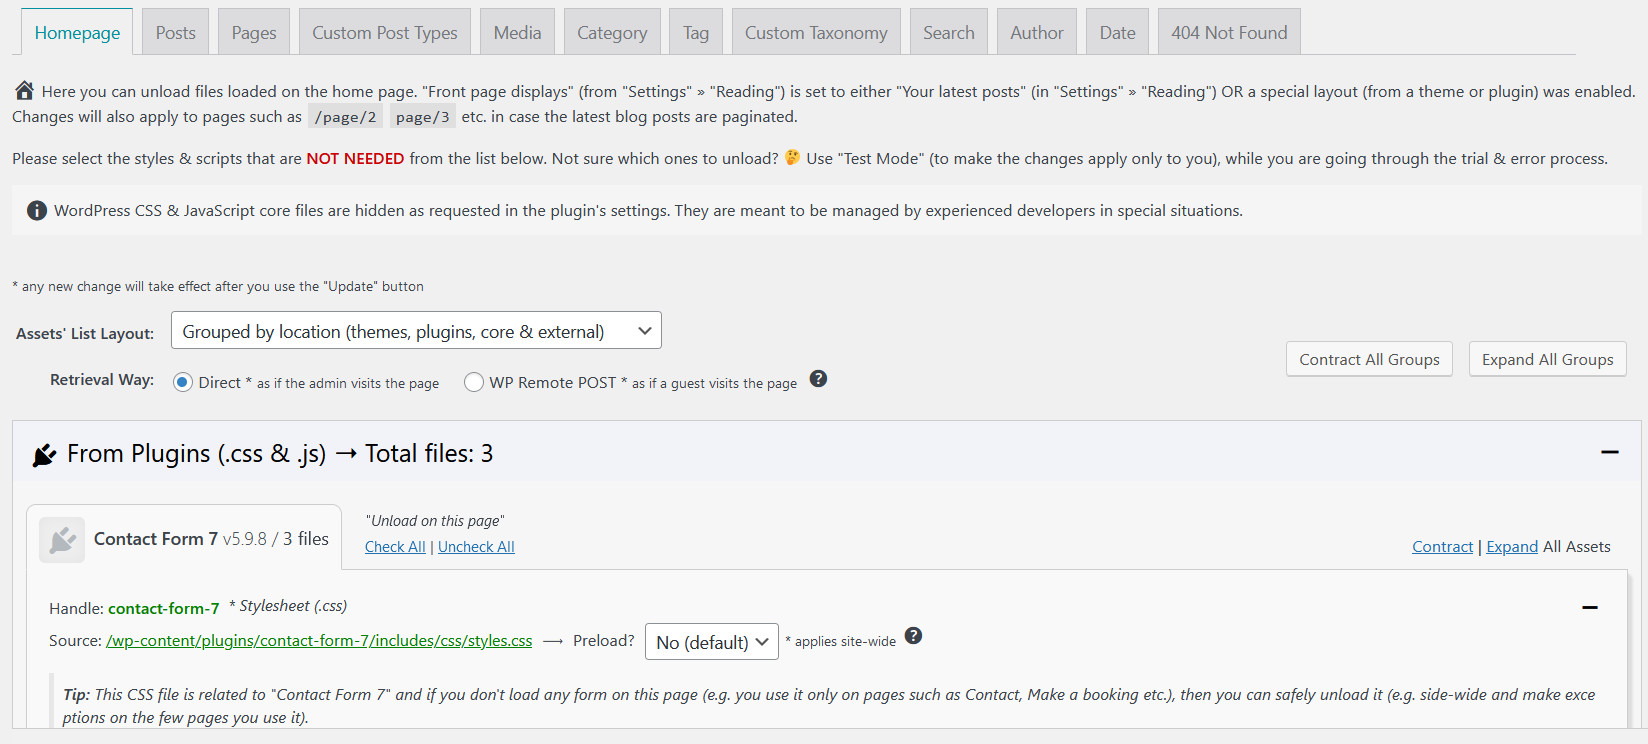1648x744 pixels.
Task: Click the "Unload on this page" label
Action: 435,520
